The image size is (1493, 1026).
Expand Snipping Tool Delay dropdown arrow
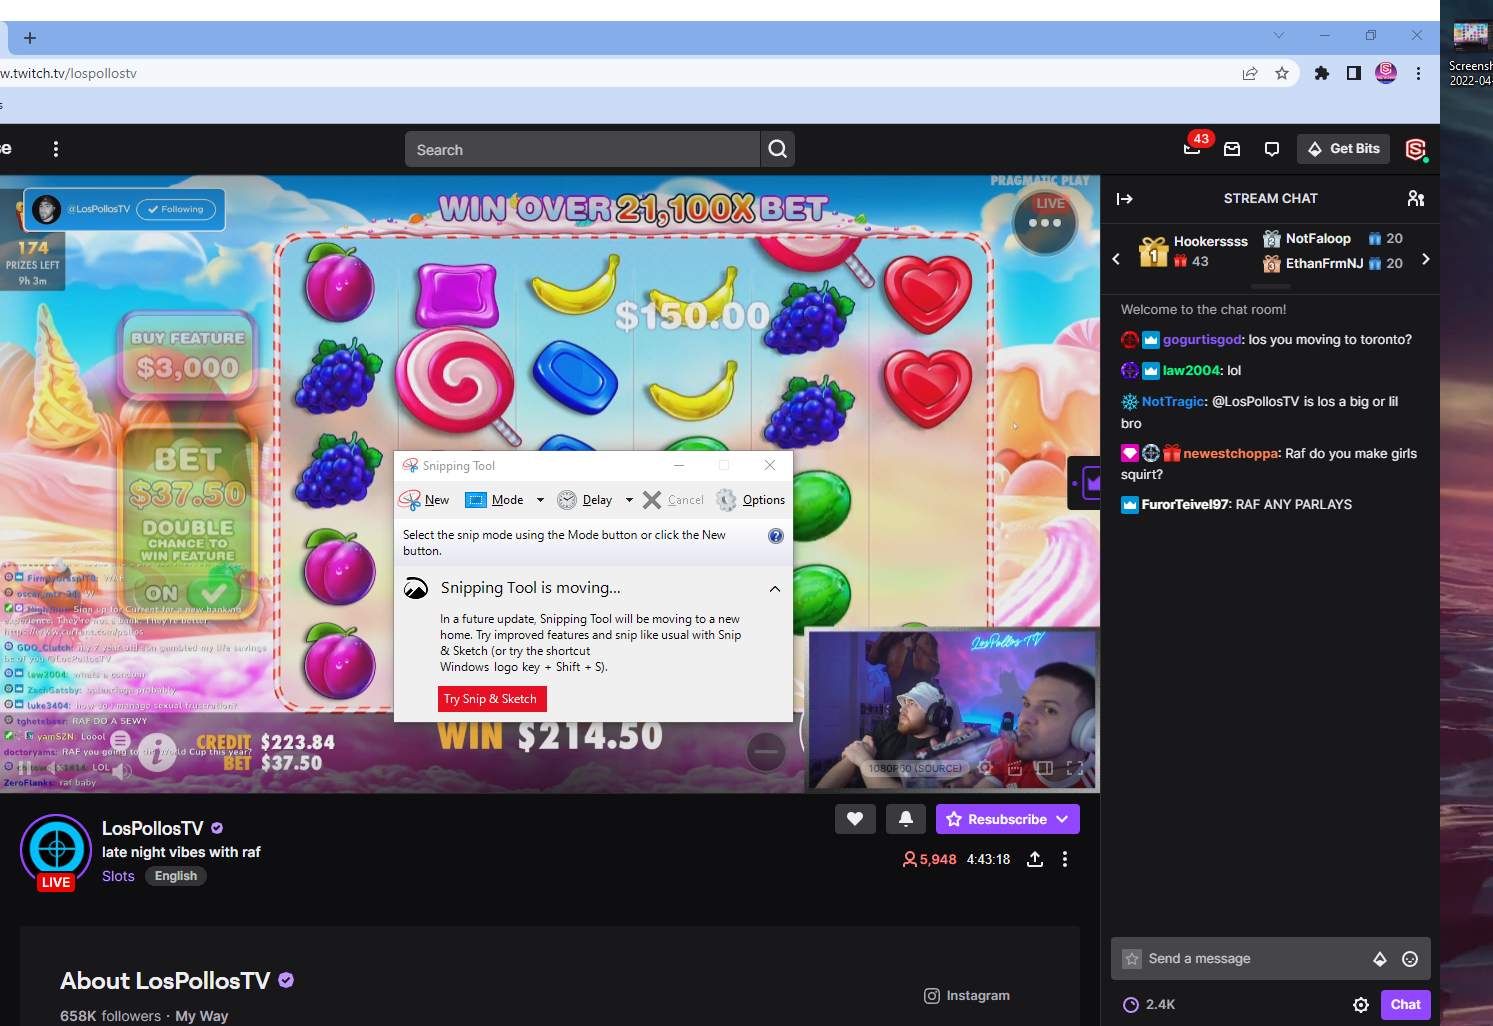pos(629,500)
